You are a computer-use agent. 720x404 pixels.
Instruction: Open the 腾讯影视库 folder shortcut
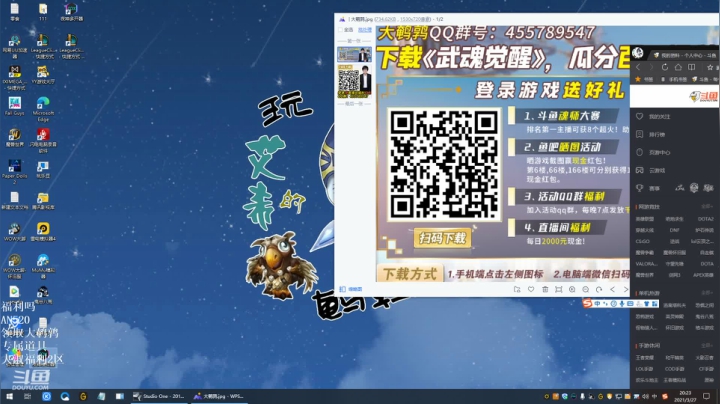(x=43, y=201)
